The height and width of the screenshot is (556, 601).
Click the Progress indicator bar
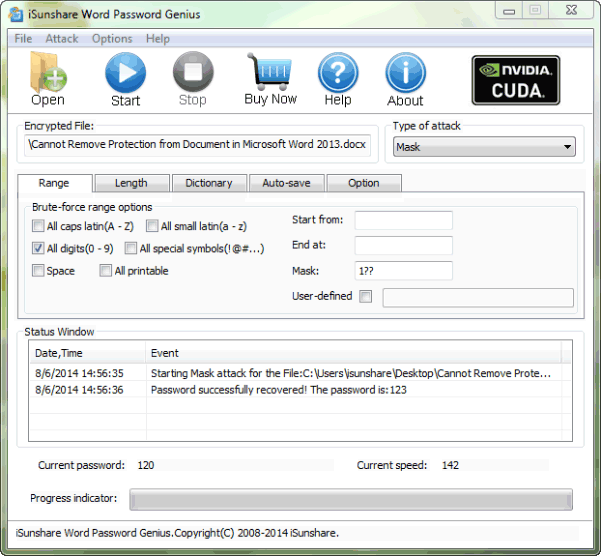pyautogui.click(x=351, y=500)
